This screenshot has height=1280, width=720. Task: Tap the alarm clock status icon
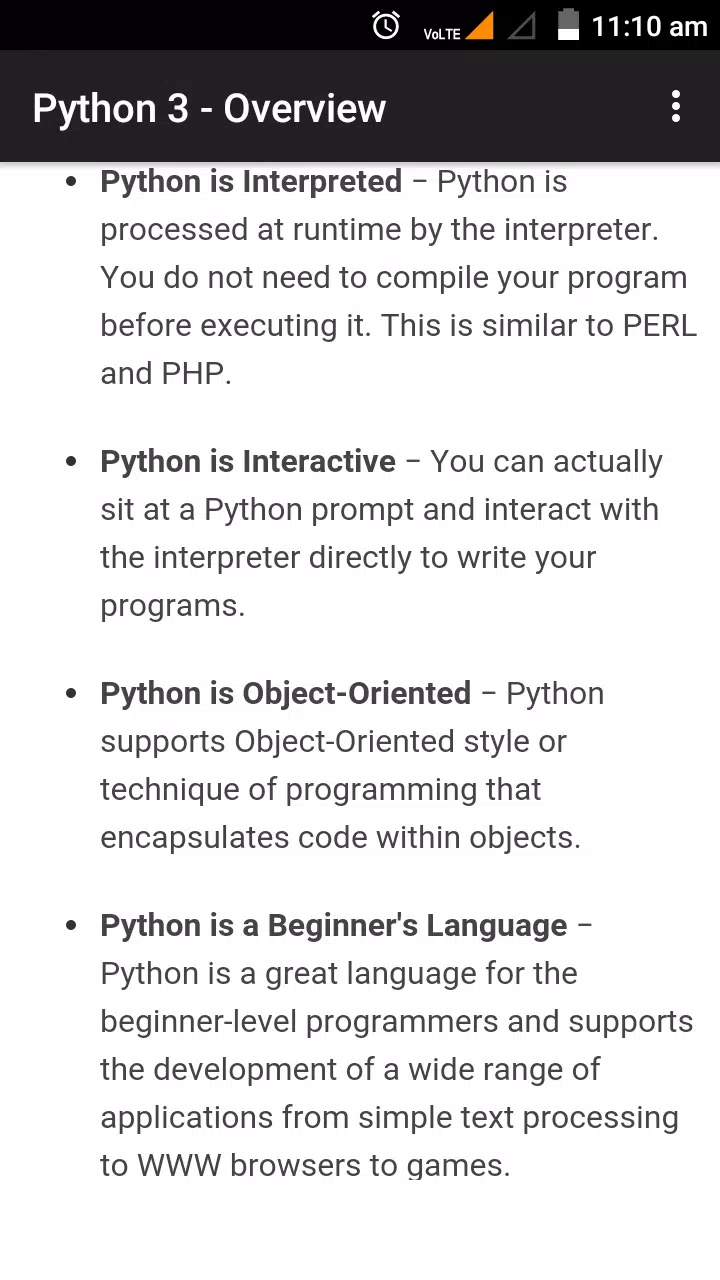click(386, 26)
